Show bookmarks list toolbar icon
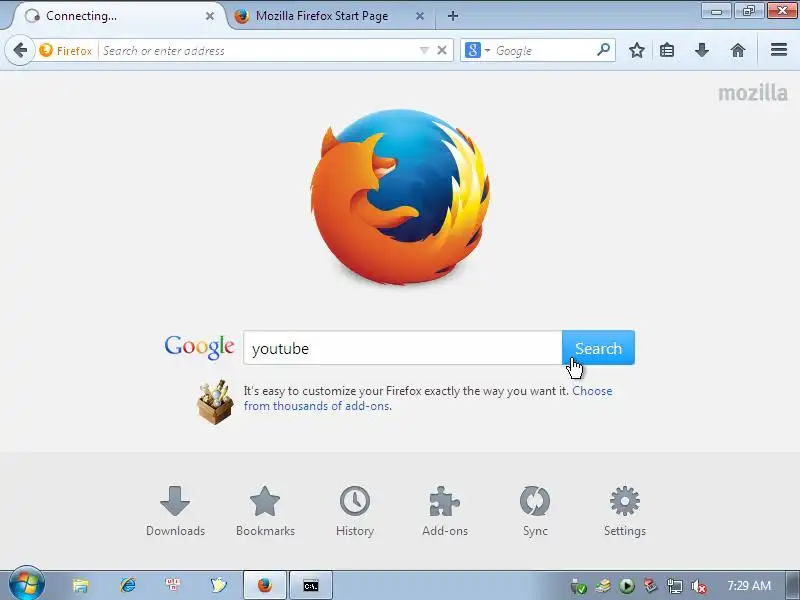The image size is (800, 600). point(667,50)
